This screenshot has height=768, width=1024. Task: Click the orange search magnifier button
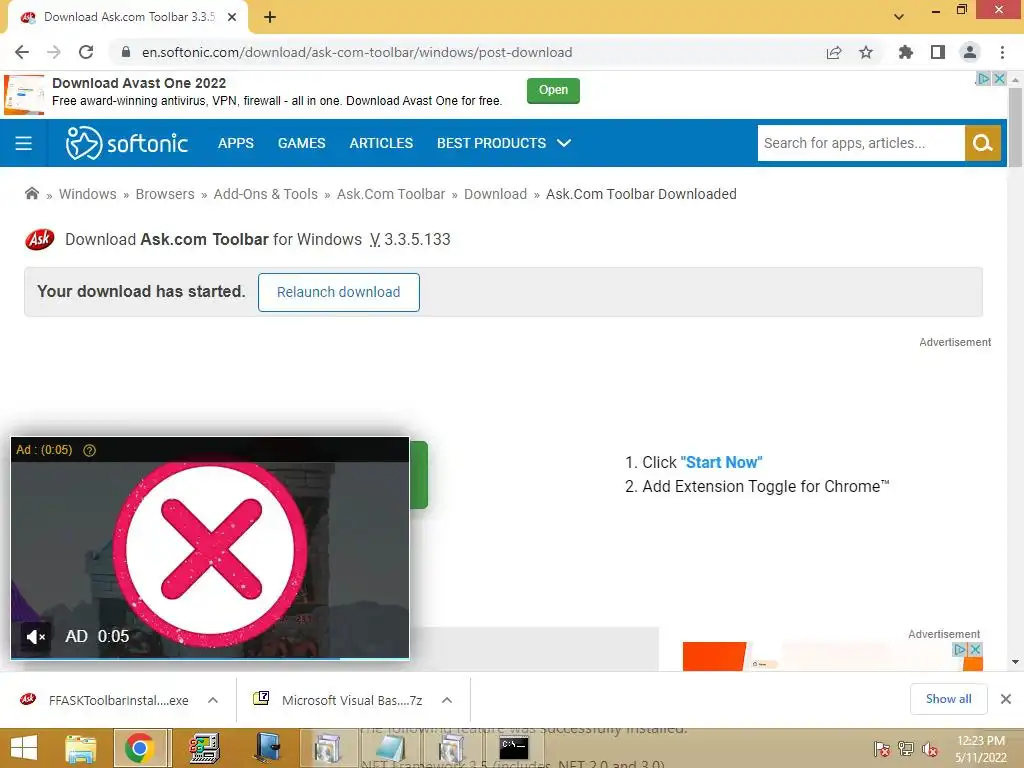[x=983, y=143]
